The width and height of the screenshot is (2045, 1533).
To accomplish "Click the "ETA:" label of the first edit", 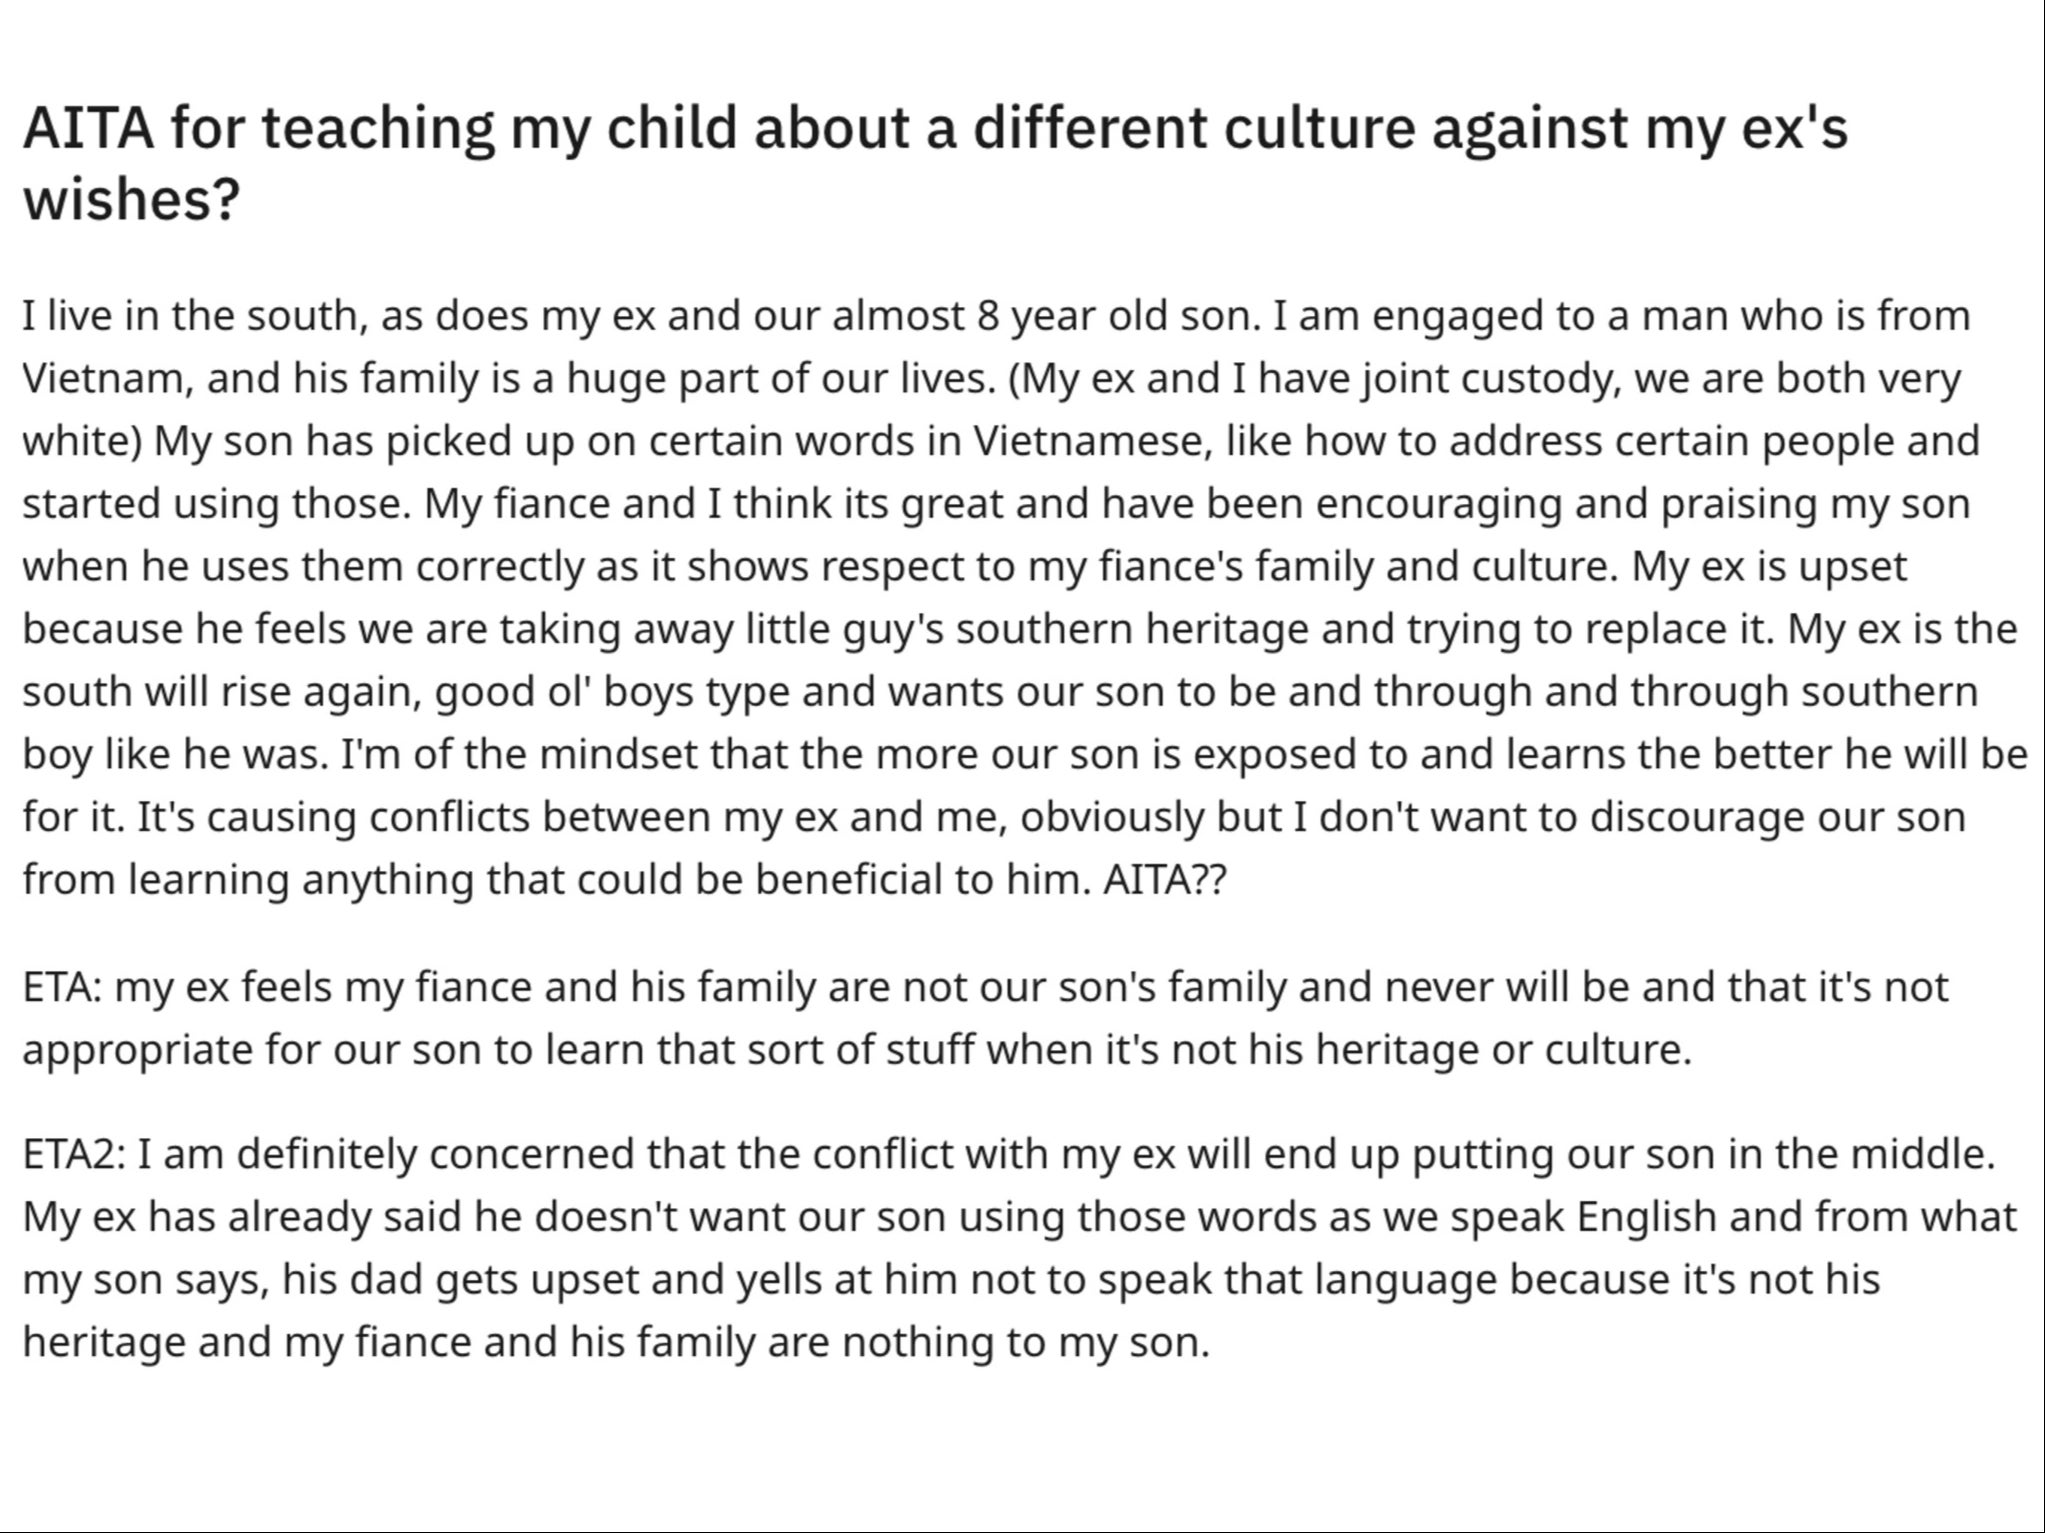I will tap(61, 987).
